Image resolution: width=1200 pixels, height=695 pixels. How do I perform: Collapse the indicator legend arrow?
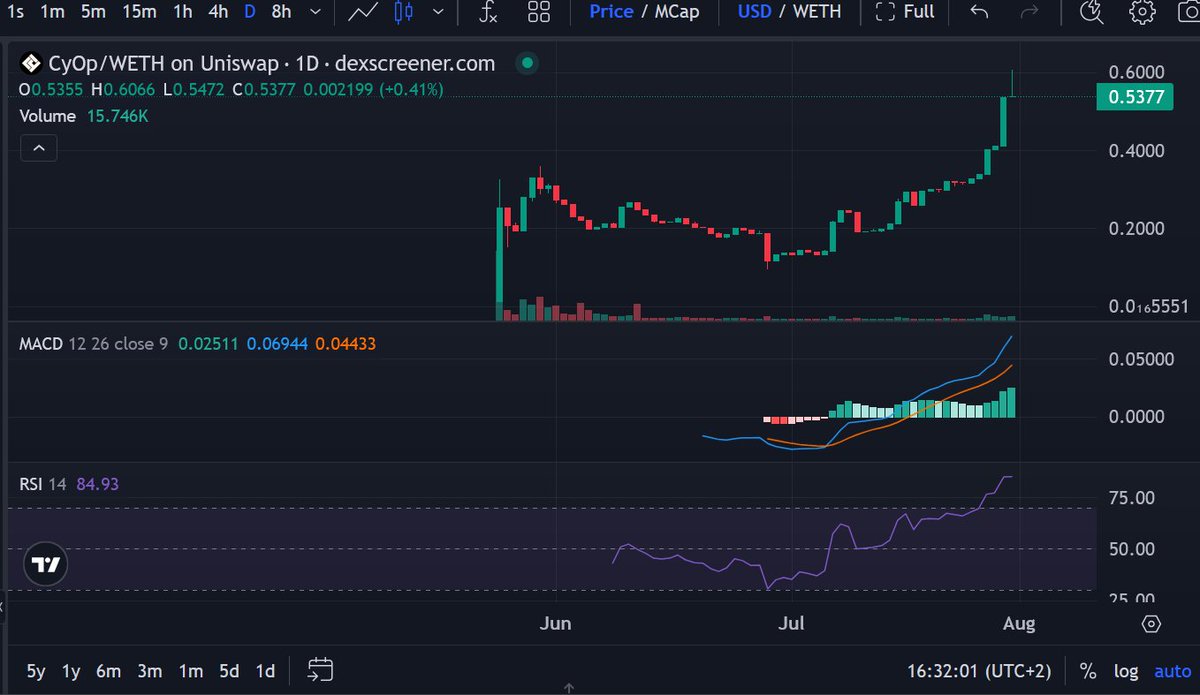click(39, 149)
